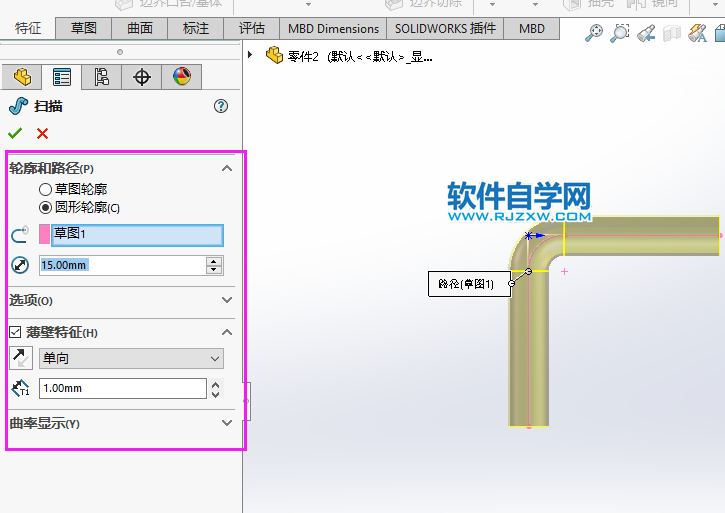Collapse the 薄壁特征 section chevron
This screenshot has height=513, width=725.
click(227, 332)
